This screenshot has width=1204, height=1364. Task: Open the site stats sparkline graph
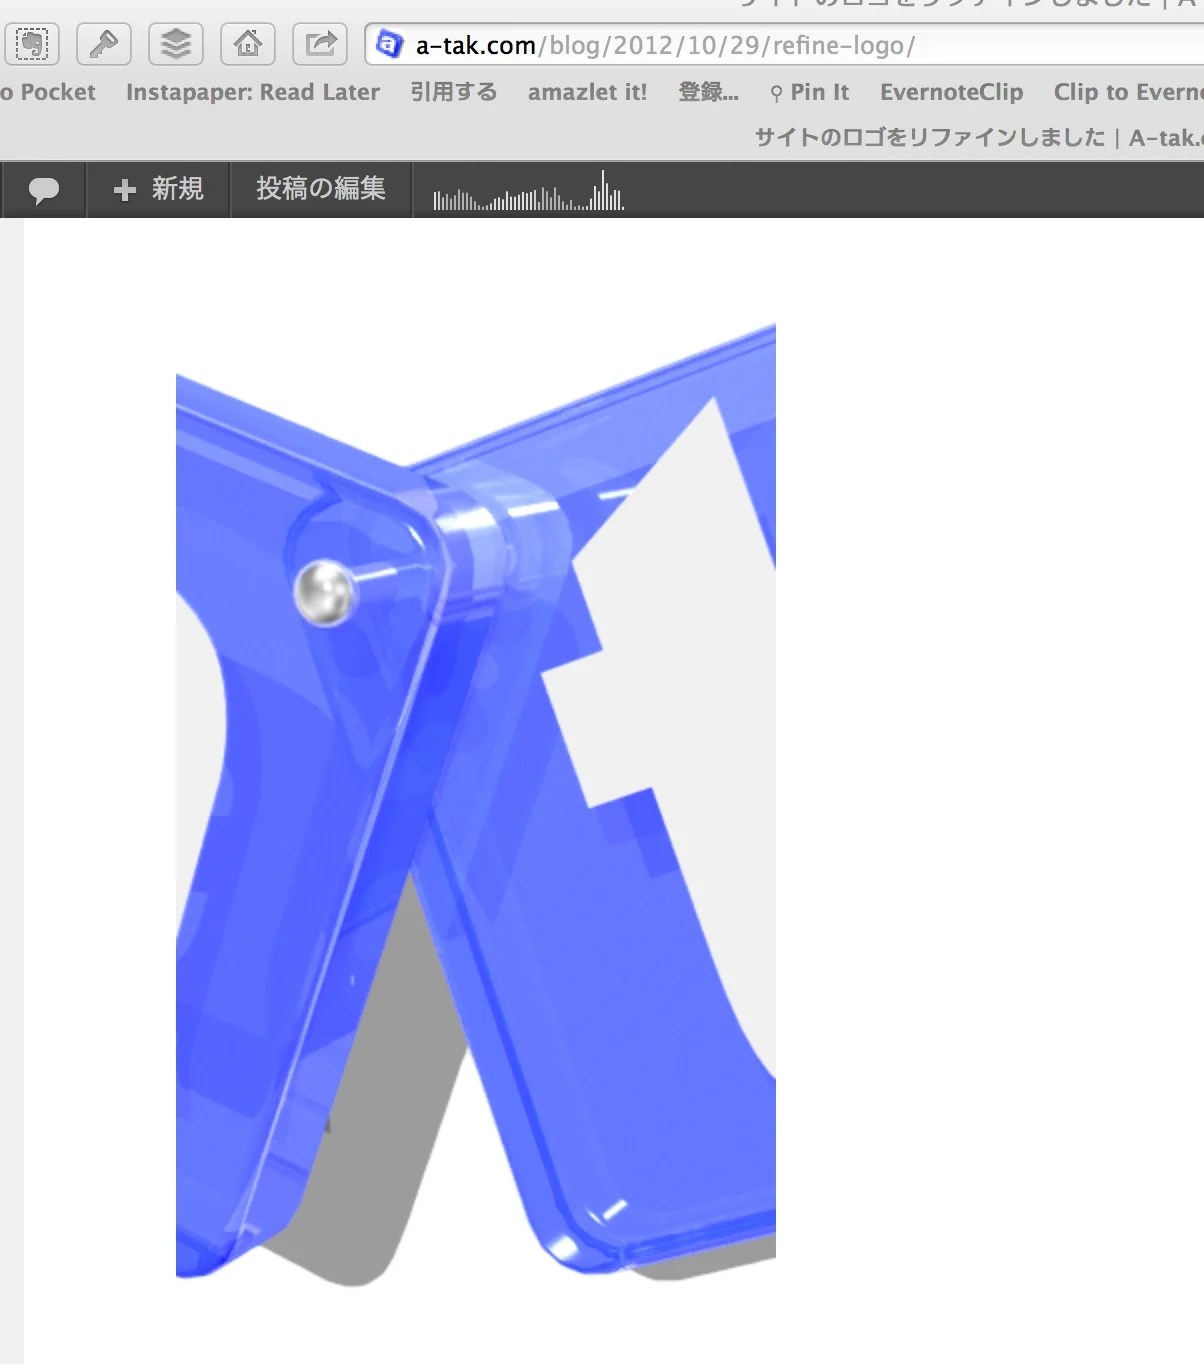click(529, 190)
